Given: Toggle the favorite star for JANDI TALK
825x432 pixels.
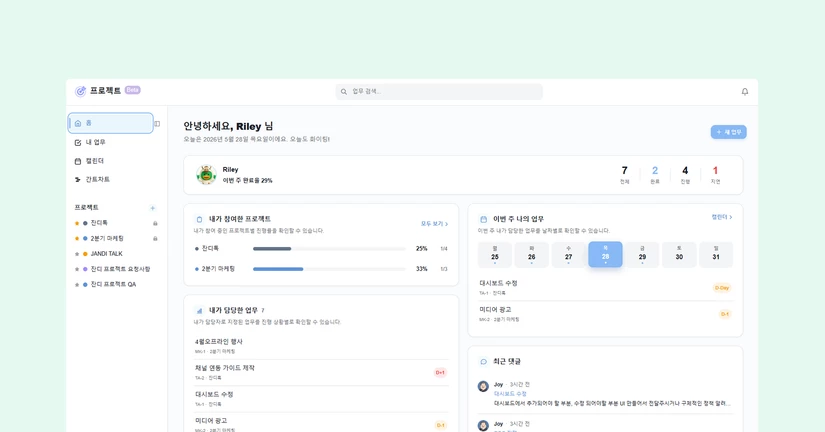Looking at the screenshot, I should click(77, 254).
